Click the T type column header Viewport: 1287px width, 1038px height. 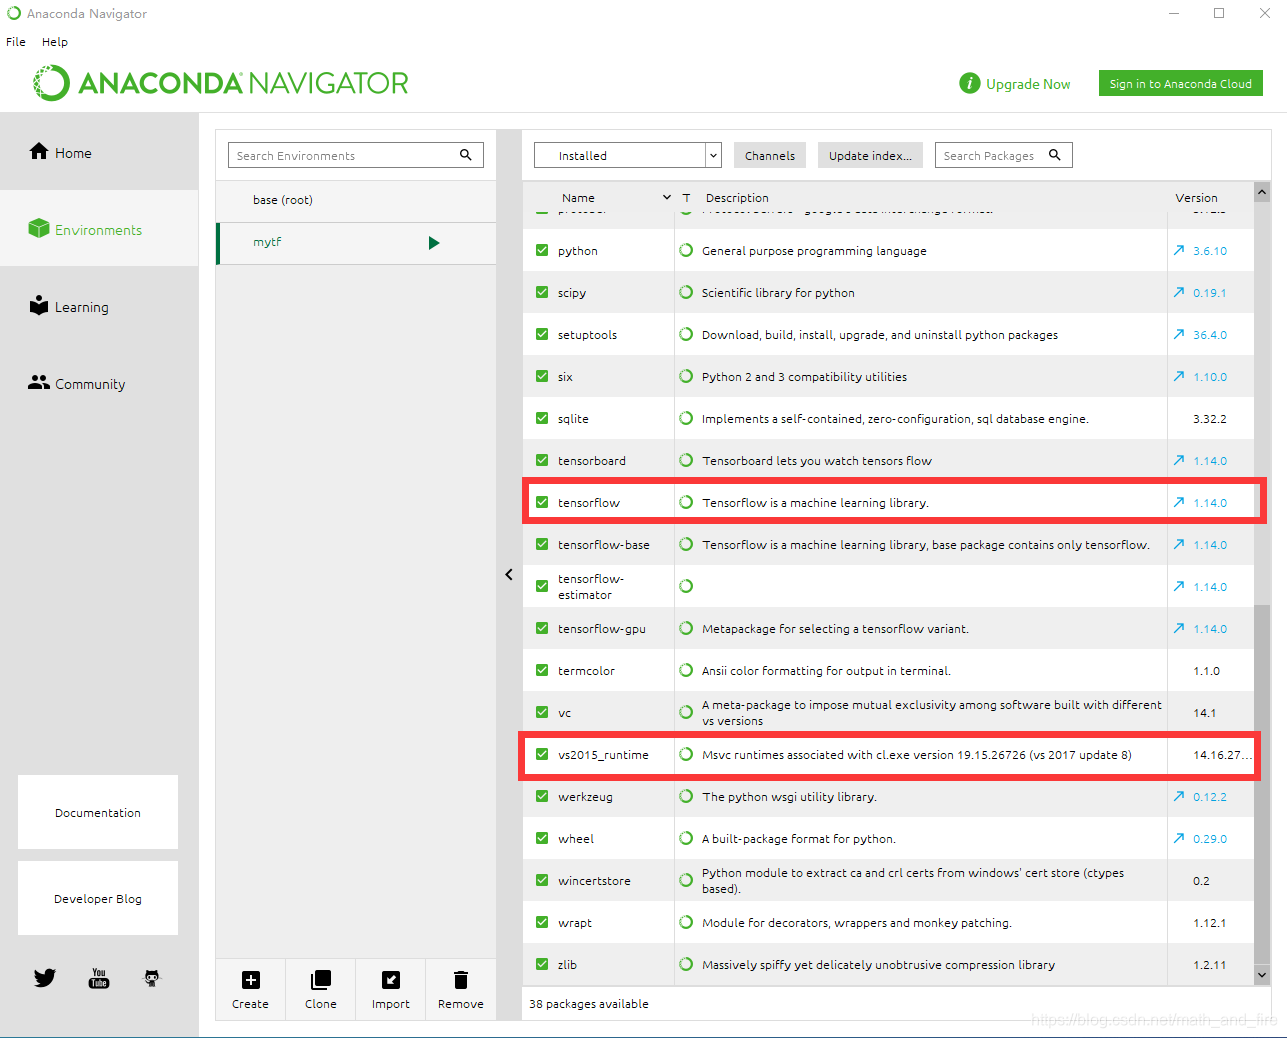[686, 198]
